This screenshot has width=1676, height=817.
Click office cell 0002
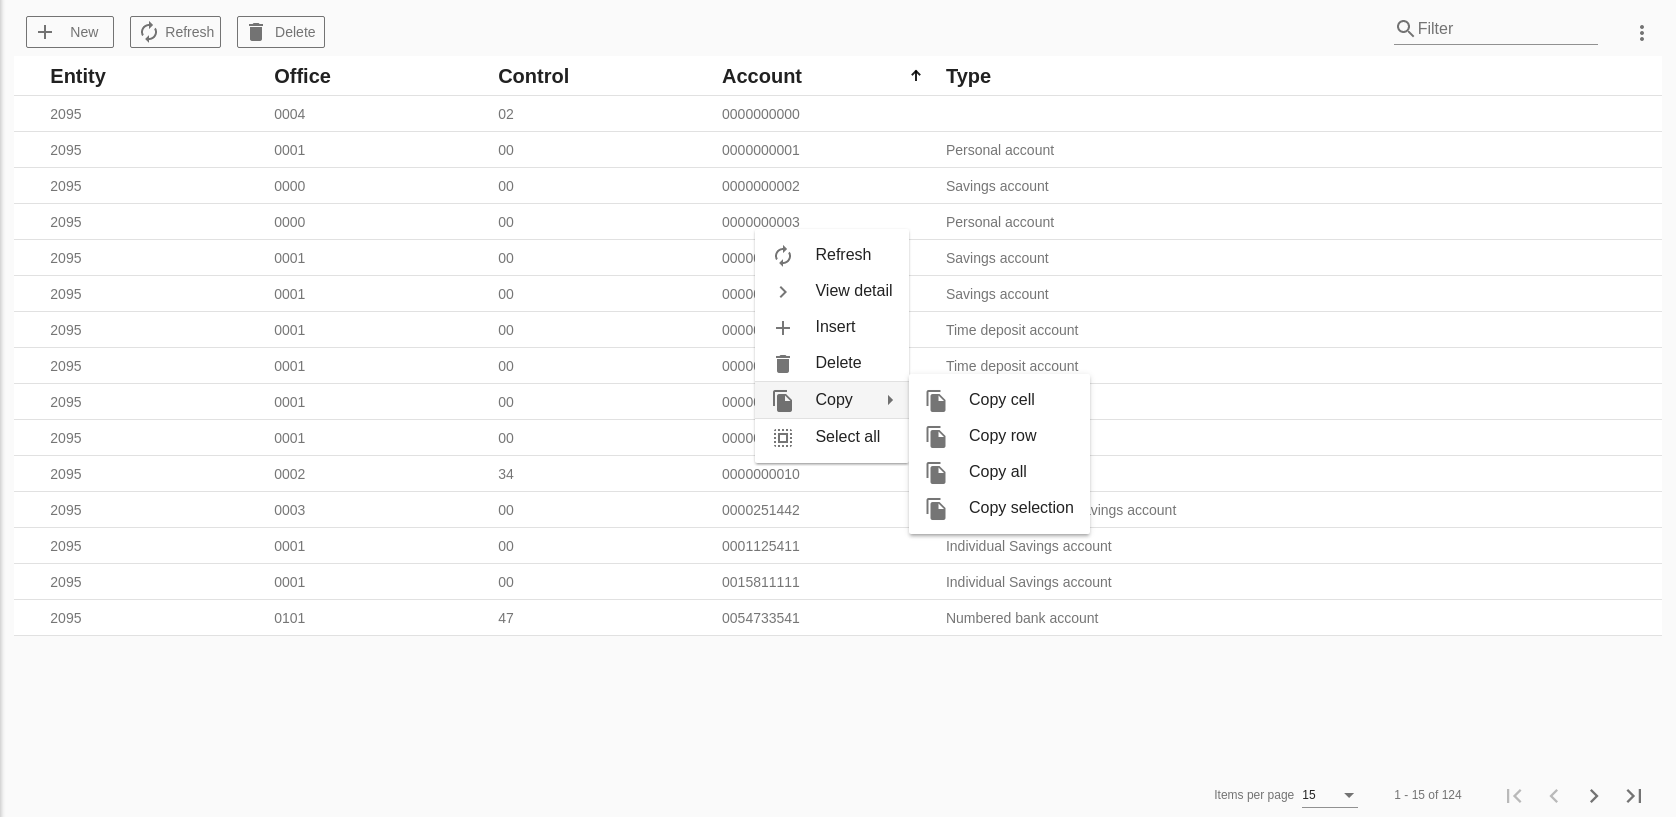click(x=290, y=474)
